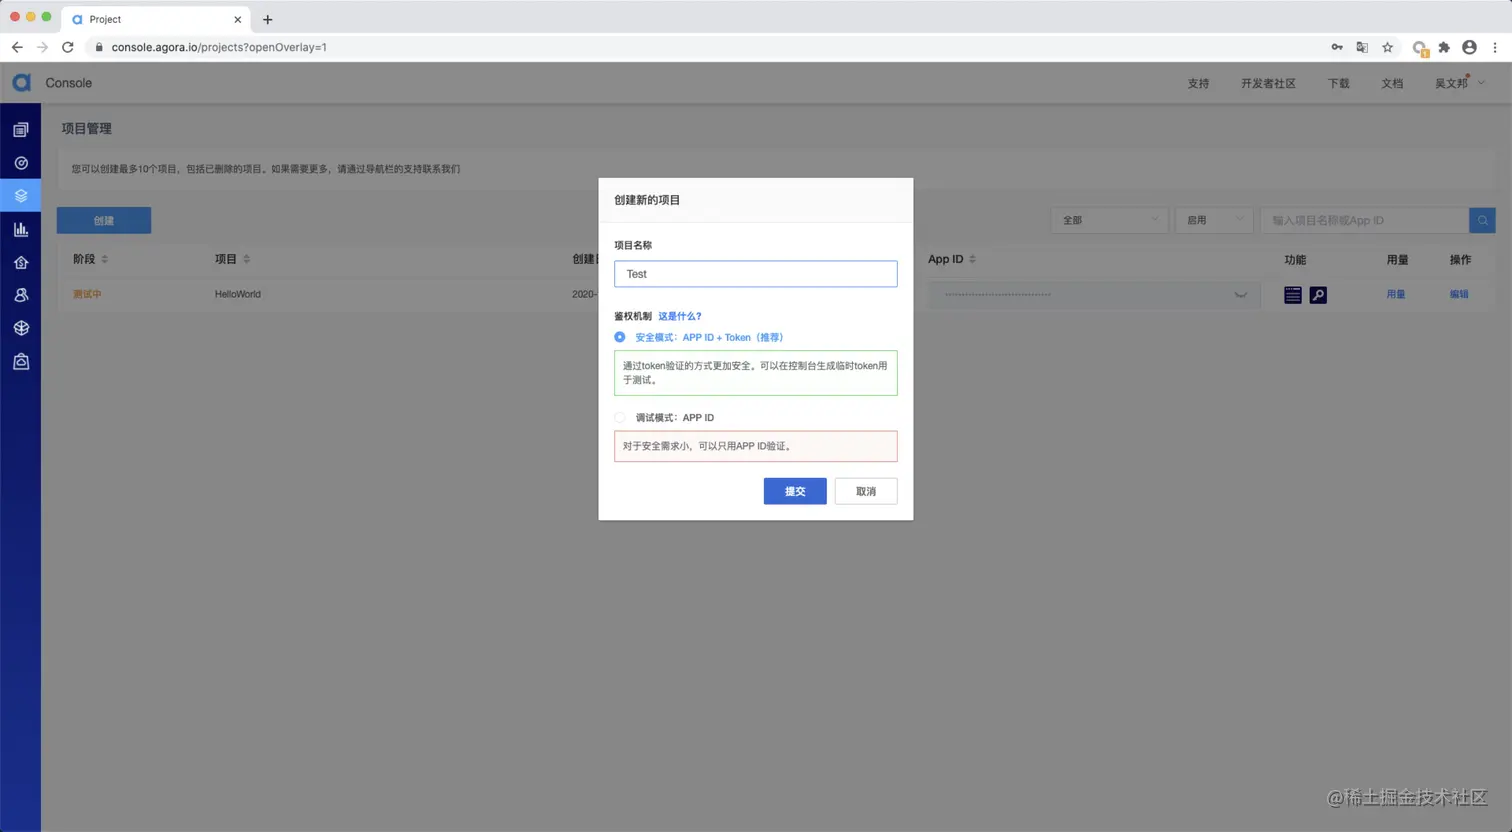Click the browser back arrow

pyautogui.click(x=17, y=47)
